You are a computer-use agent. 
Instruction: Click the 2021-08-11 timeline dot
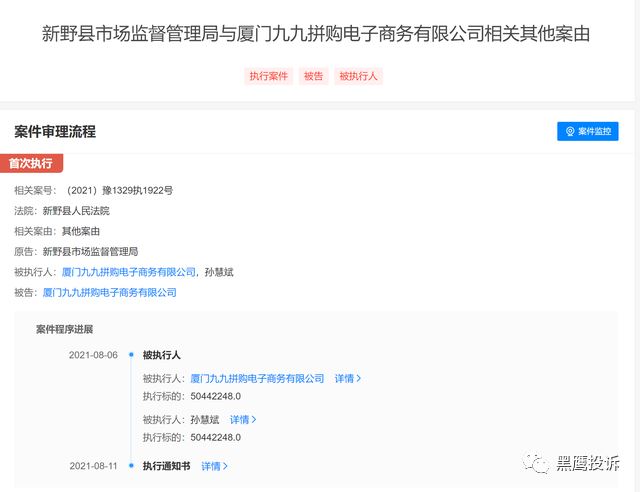131,465
